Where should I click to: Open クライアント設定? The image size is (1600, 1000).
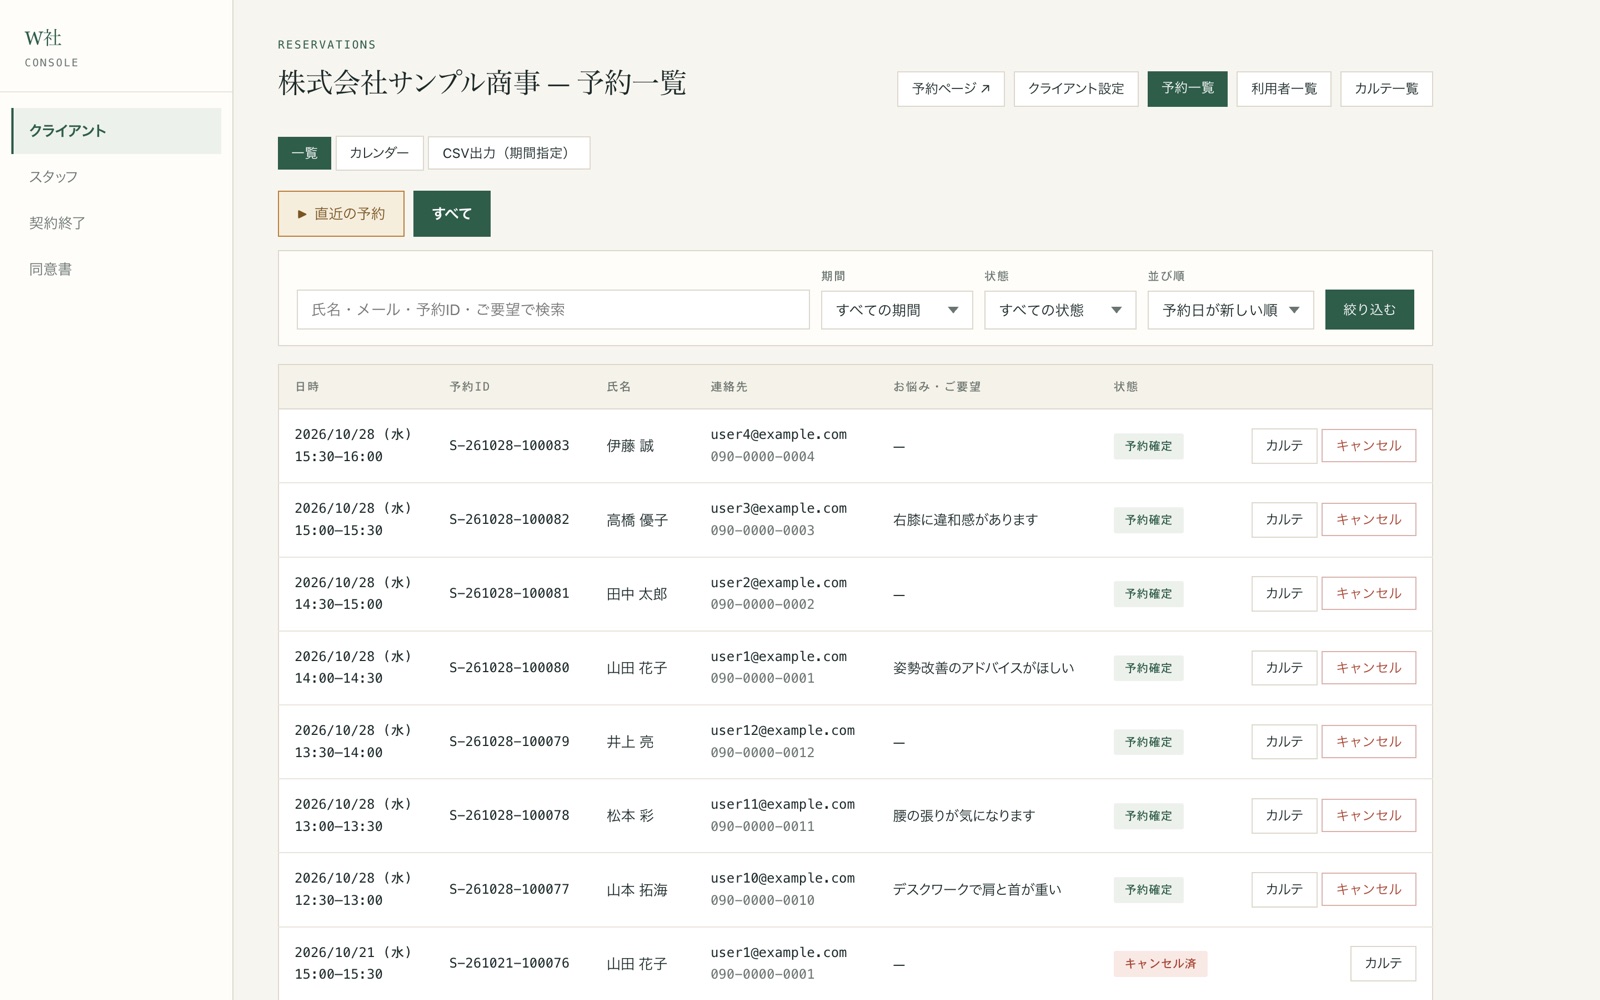1076,89
